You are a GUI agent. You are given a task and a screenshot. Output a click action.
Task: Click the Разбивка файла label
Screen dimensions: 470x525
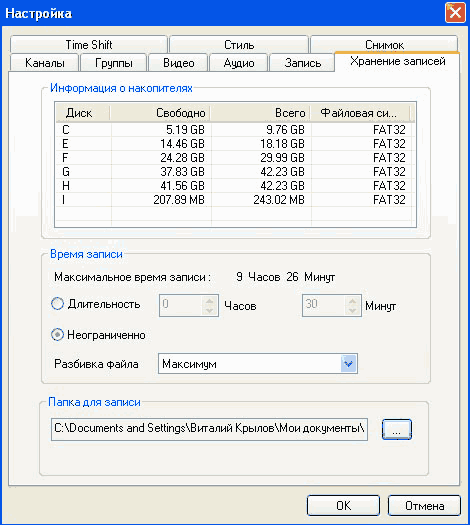pyautogui.click(x=96, y=364)
